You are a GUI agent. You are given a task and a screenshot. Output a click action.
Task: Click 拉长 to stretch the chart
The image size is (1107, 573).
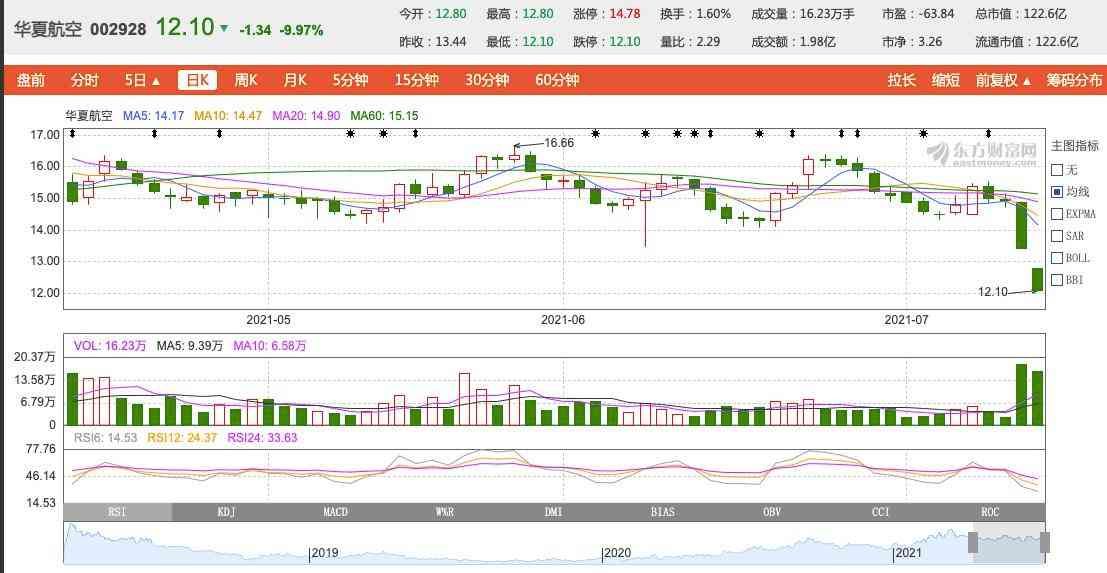901,80
